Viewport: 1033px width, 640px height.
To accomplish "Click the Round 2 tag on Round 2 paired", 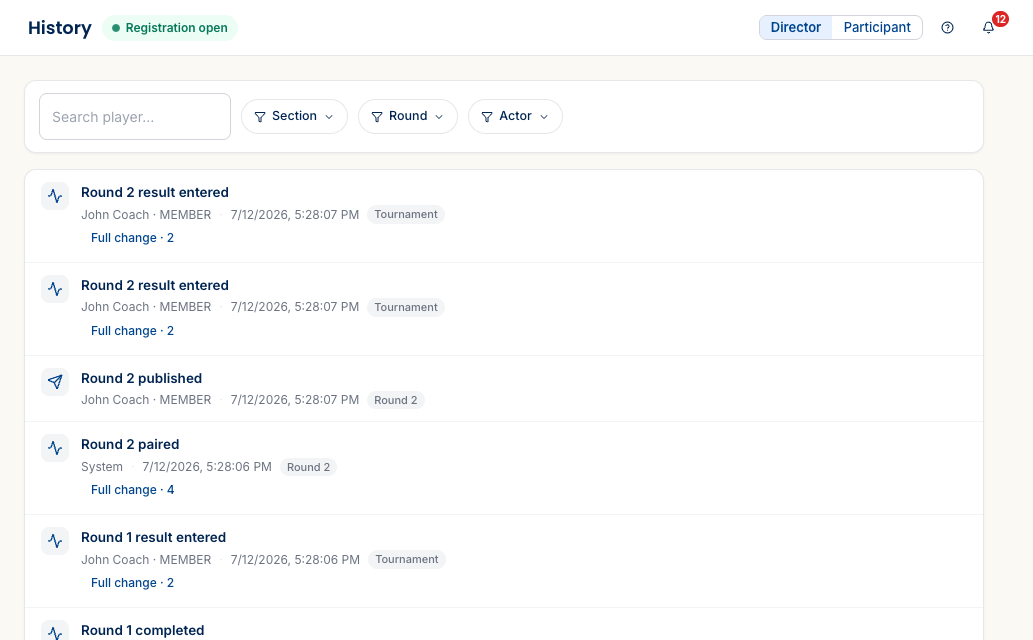I will point(308,467).
